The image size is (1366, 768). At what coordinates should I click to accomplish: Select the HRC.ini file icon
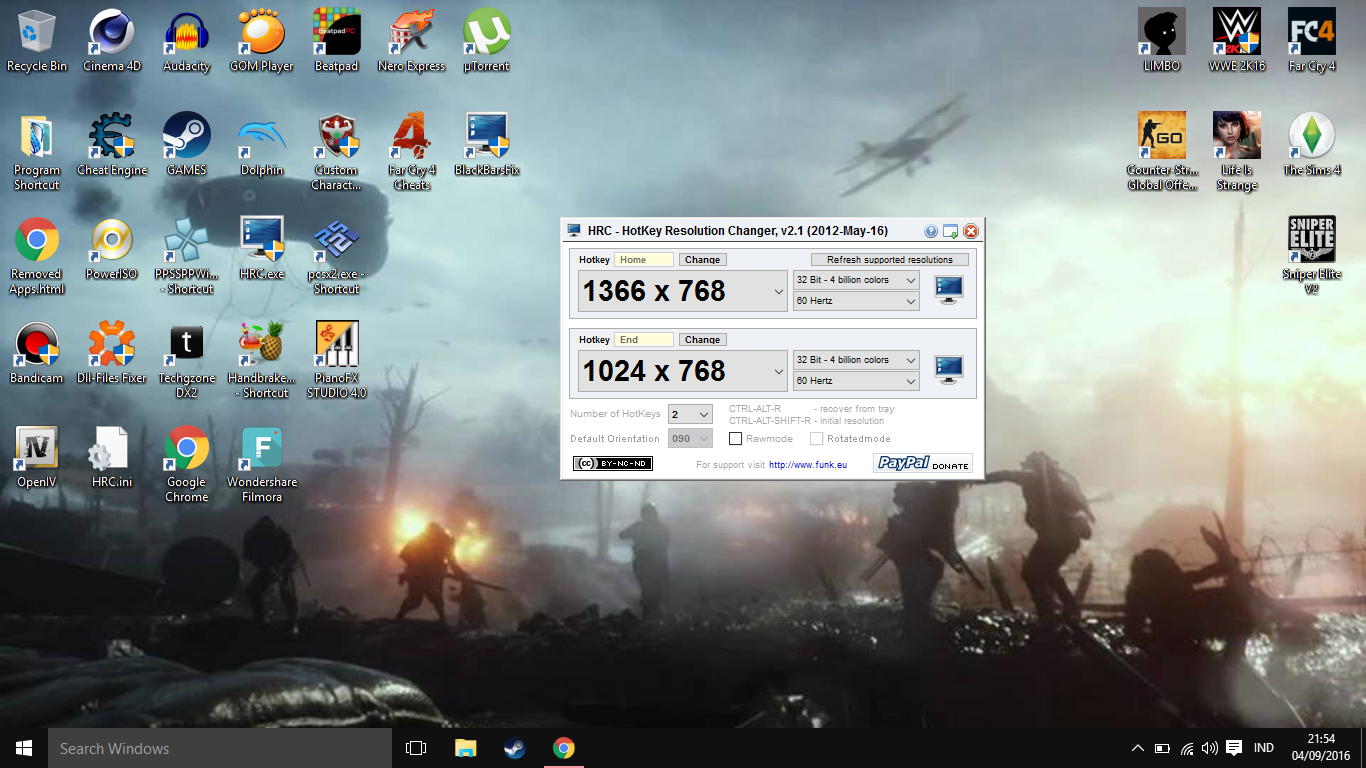(112, 457)
